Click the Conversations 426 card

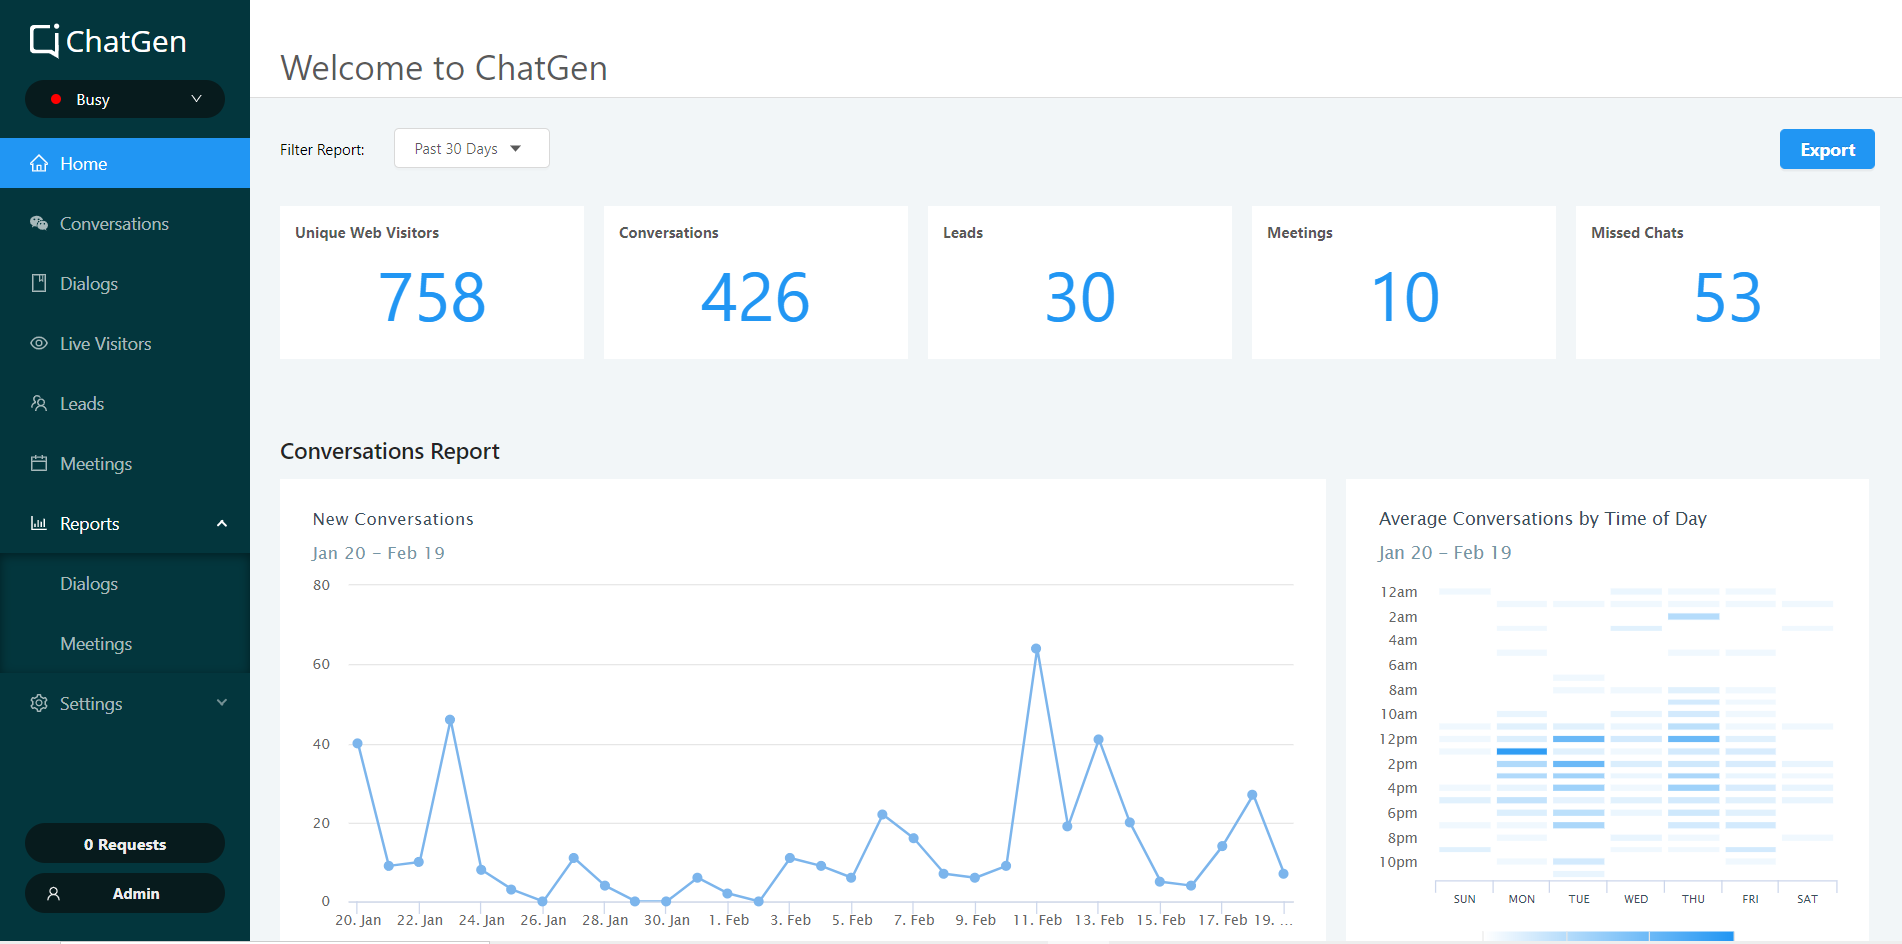coord(756,282)
